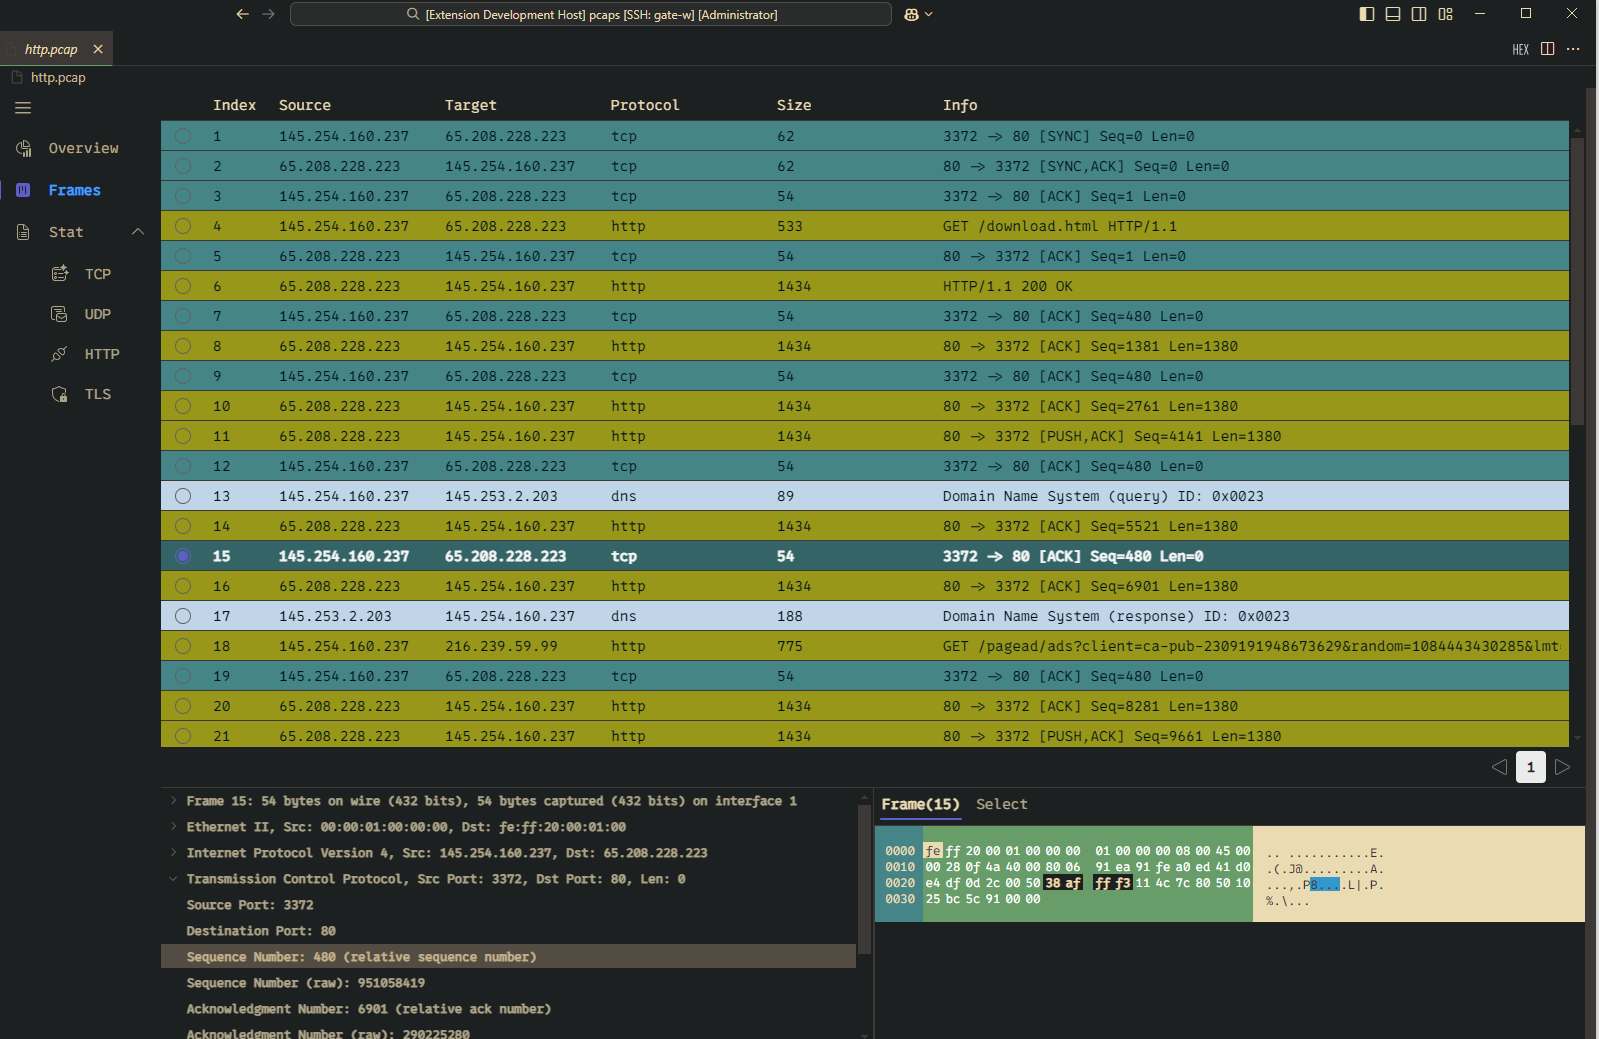Click the UDP stat icon

pos(60,313)
